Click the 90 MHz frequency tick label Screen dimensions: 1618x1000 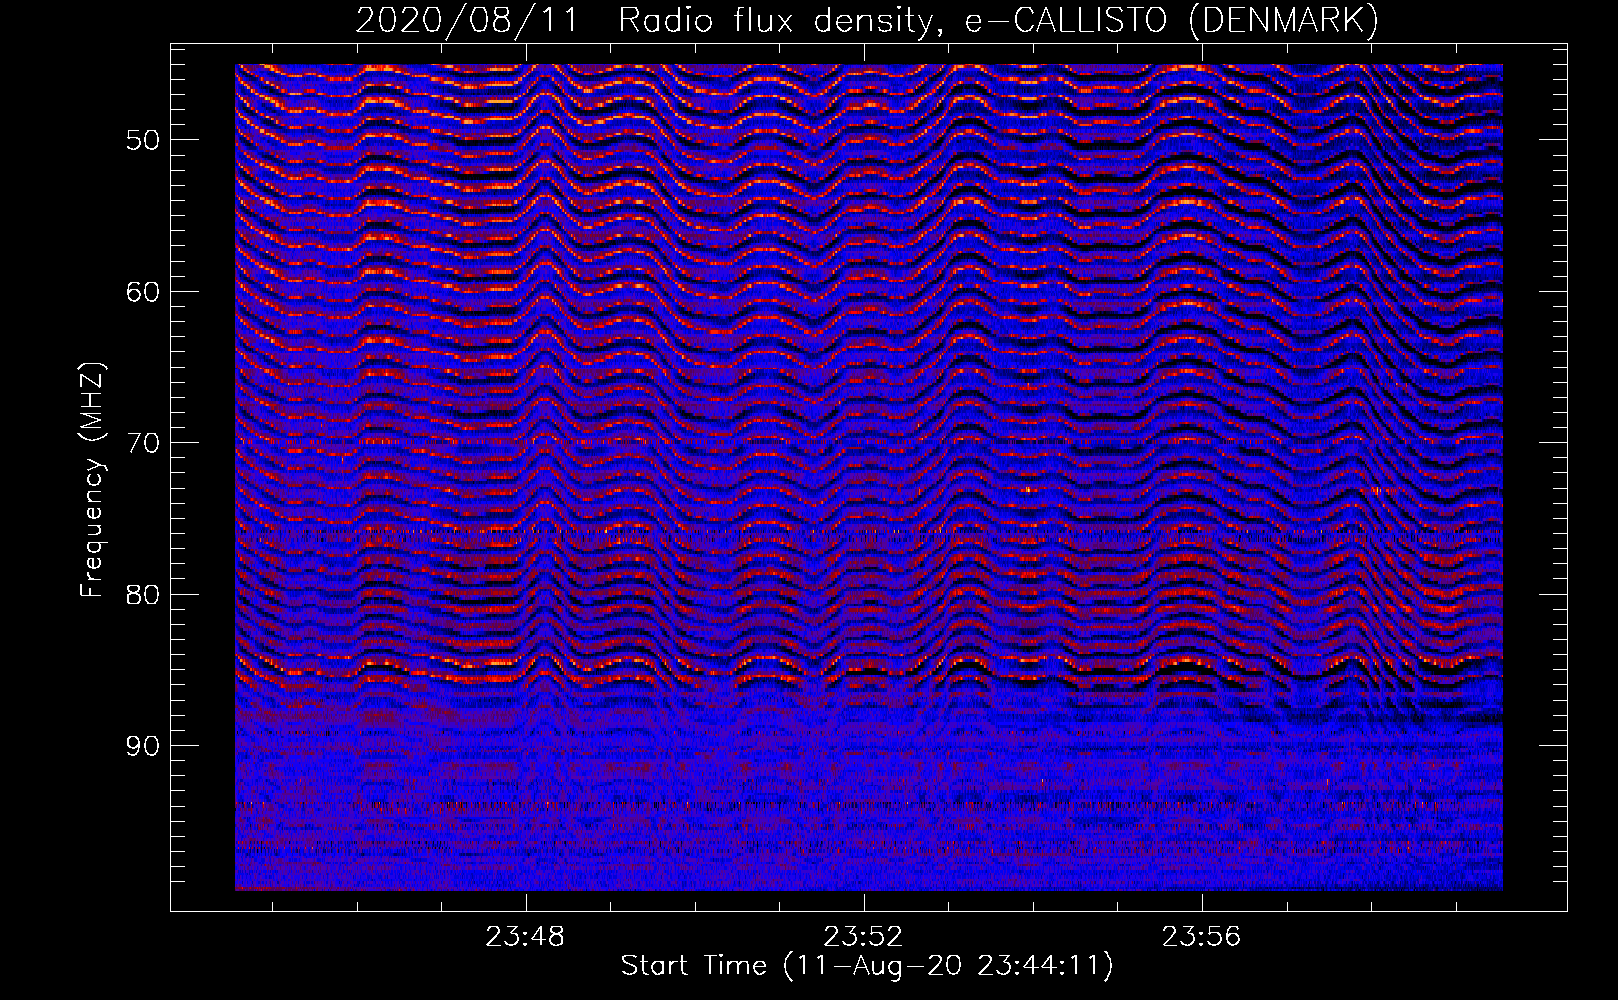(x=143, y=746)
